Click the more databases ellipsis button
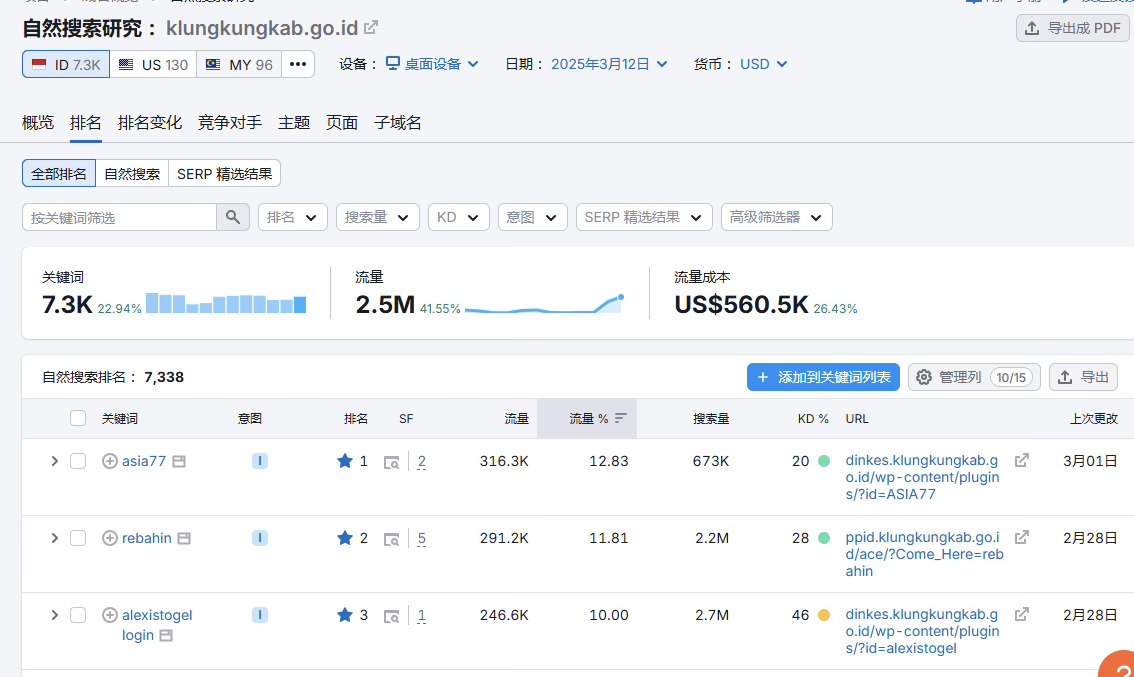 (x=298, y=64)
